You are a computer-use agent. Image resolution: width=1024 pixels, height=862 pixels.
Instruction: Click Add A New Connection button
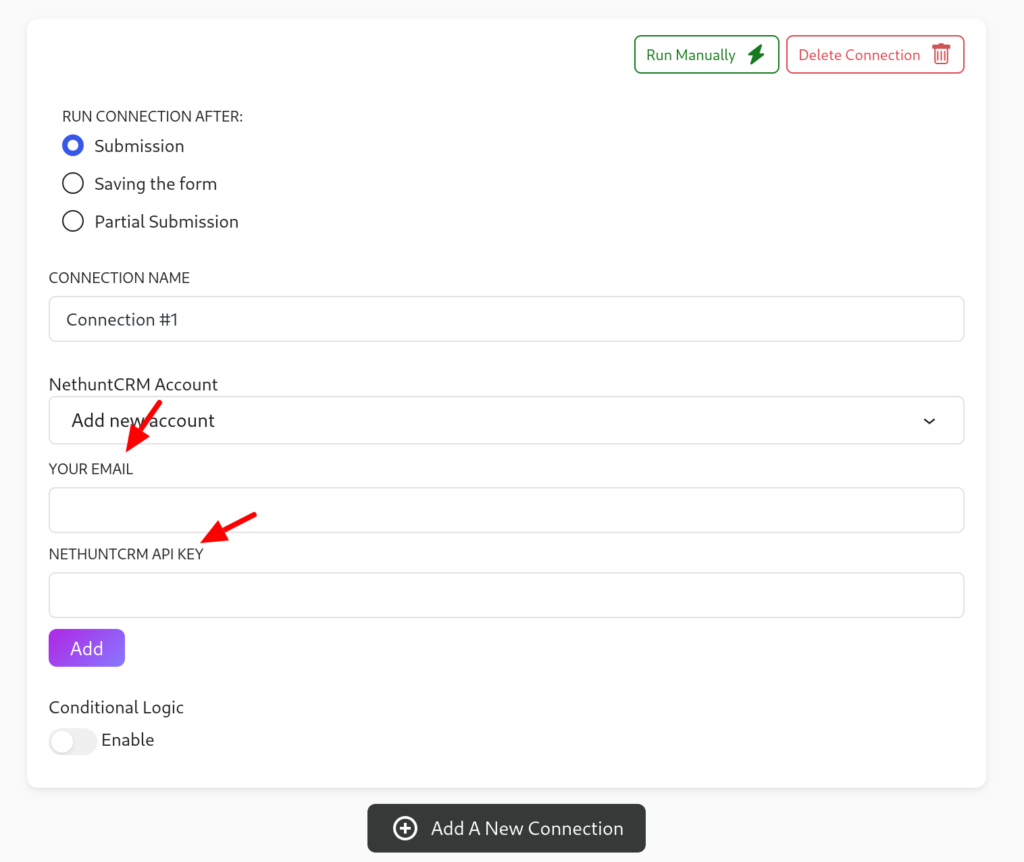tap(506, 828)
